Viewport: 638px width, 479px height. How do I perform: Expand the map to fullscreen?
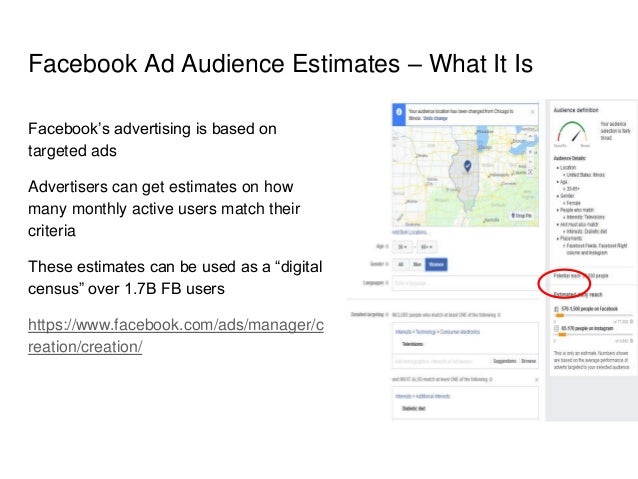530,172
